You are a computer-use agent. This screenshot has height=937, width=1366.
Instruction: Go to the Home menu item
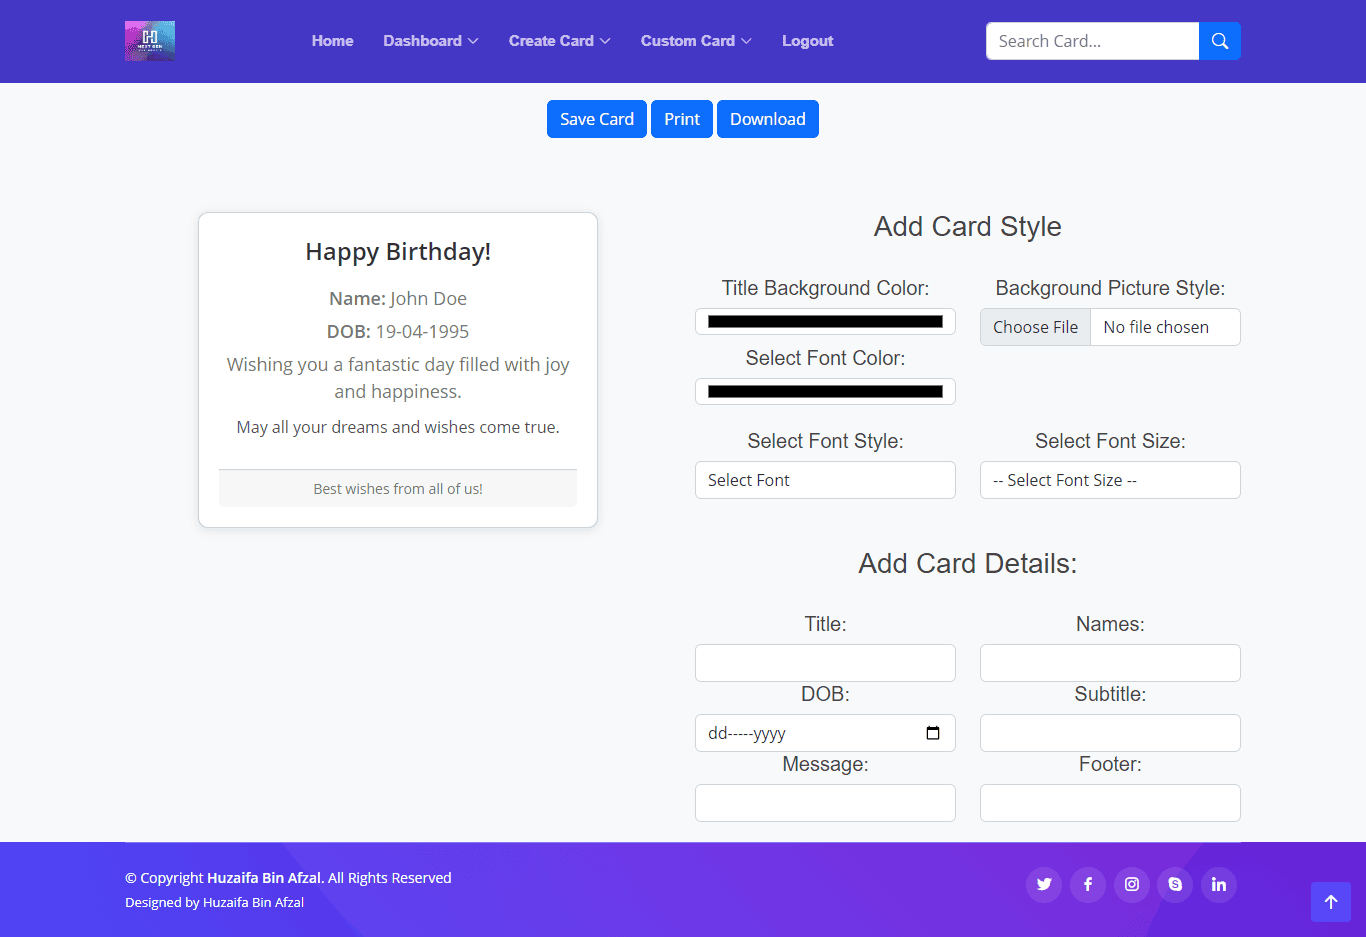click(332, 41)
